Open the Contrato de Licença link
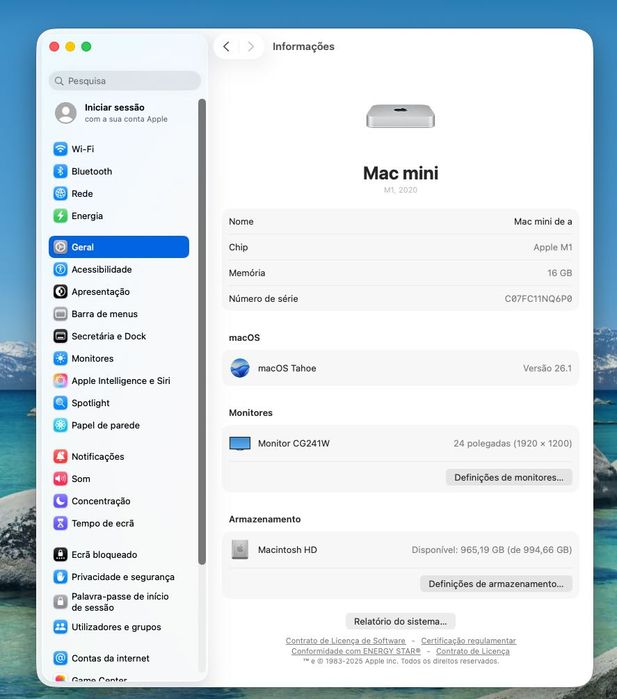This screenshot has width=617, height=699. click(x=473, y=651)
